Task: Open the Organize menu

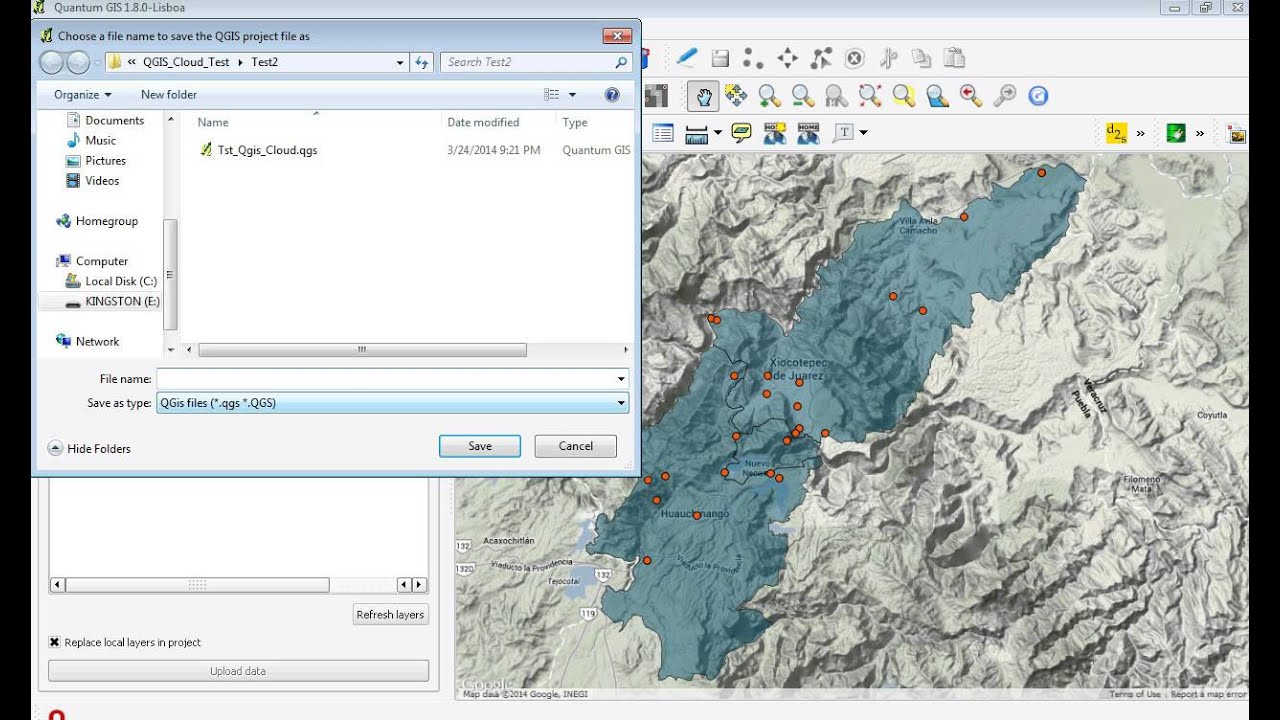Action: click(x=83, y=95)
